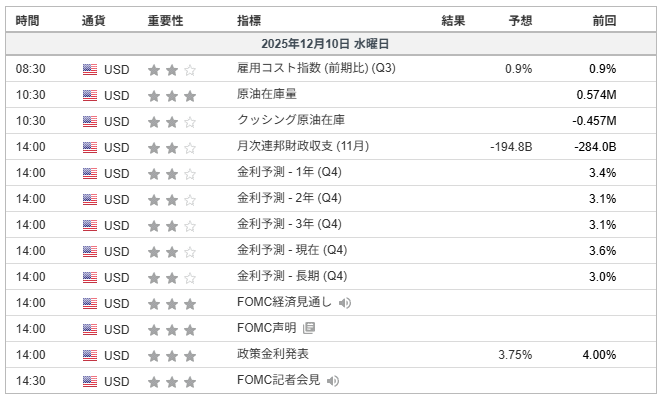Open the 月次連邦財政収支 (11月) event
The height and width of the screenshot is (400, 663).
302,147
